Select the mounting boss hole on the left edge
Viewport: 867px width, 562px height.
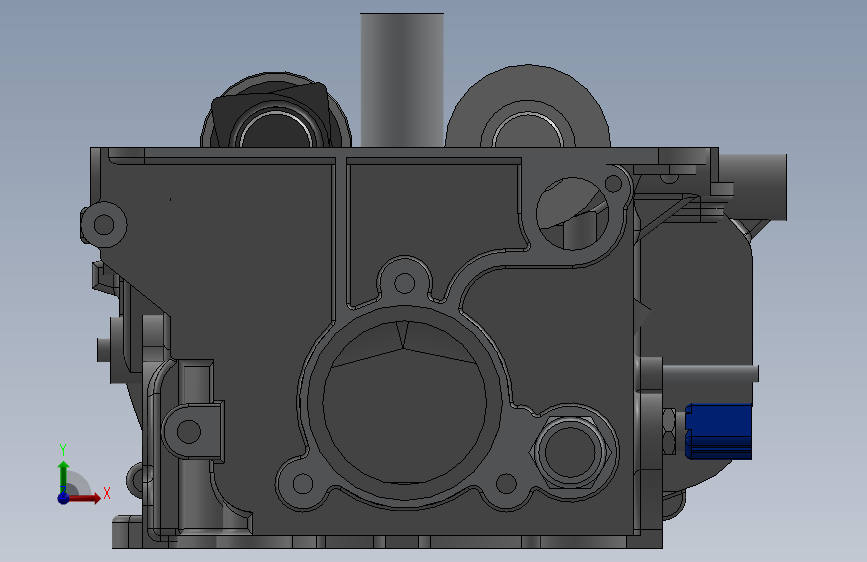tap(104, 225)
